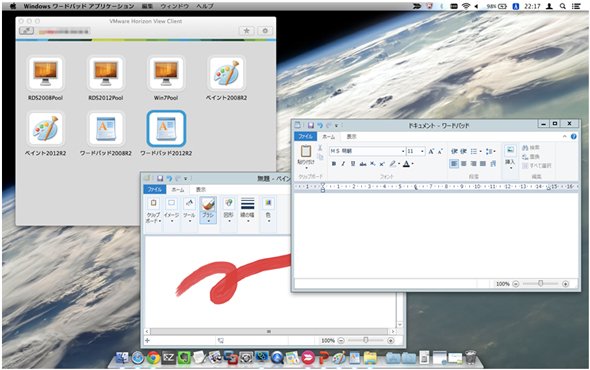Click the WordPad help icon
The height and width of the screenshot is (370, 590).
click(x=573, y=137)
